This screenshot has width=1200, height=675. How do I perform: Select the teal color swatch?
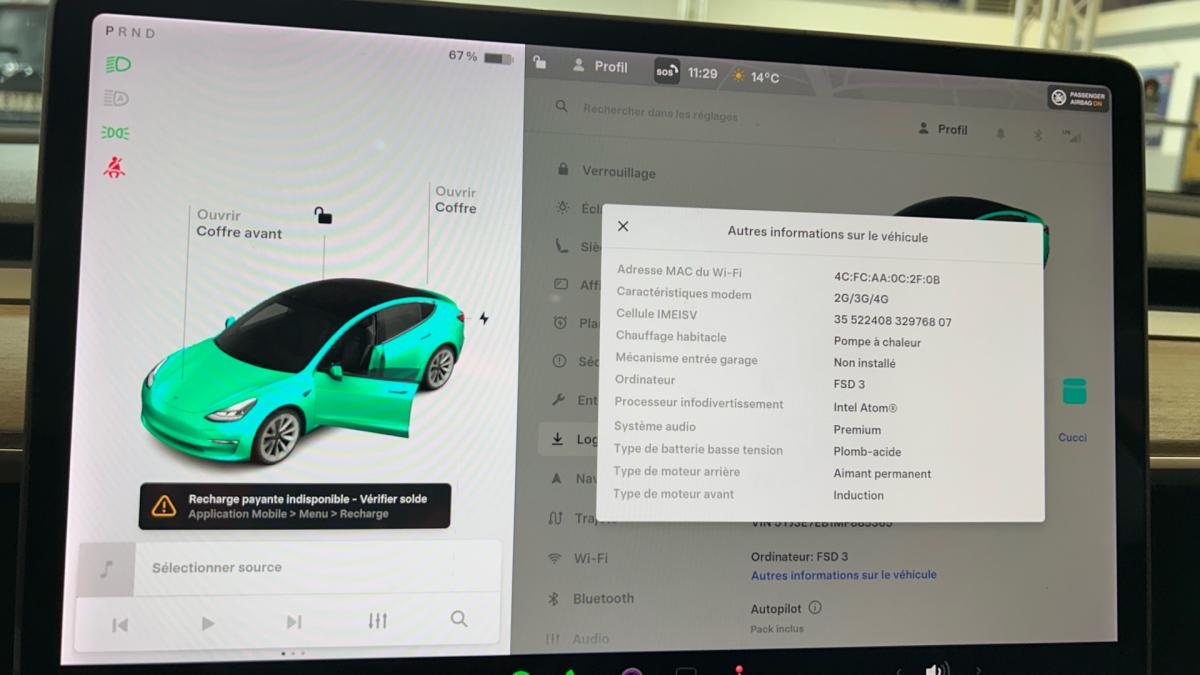coord(1074,391)
